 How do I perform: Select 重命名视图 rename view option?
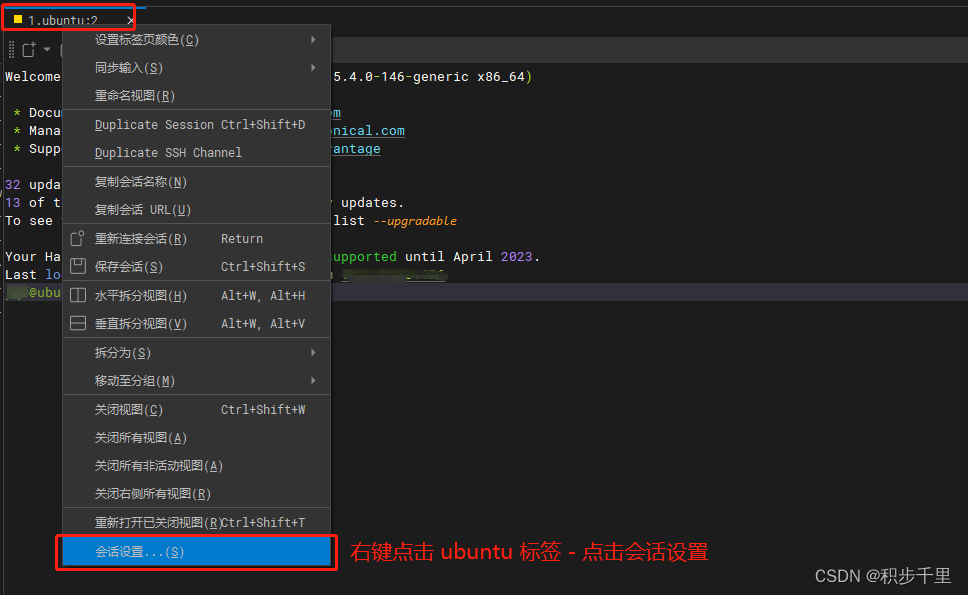pos(196,96)
